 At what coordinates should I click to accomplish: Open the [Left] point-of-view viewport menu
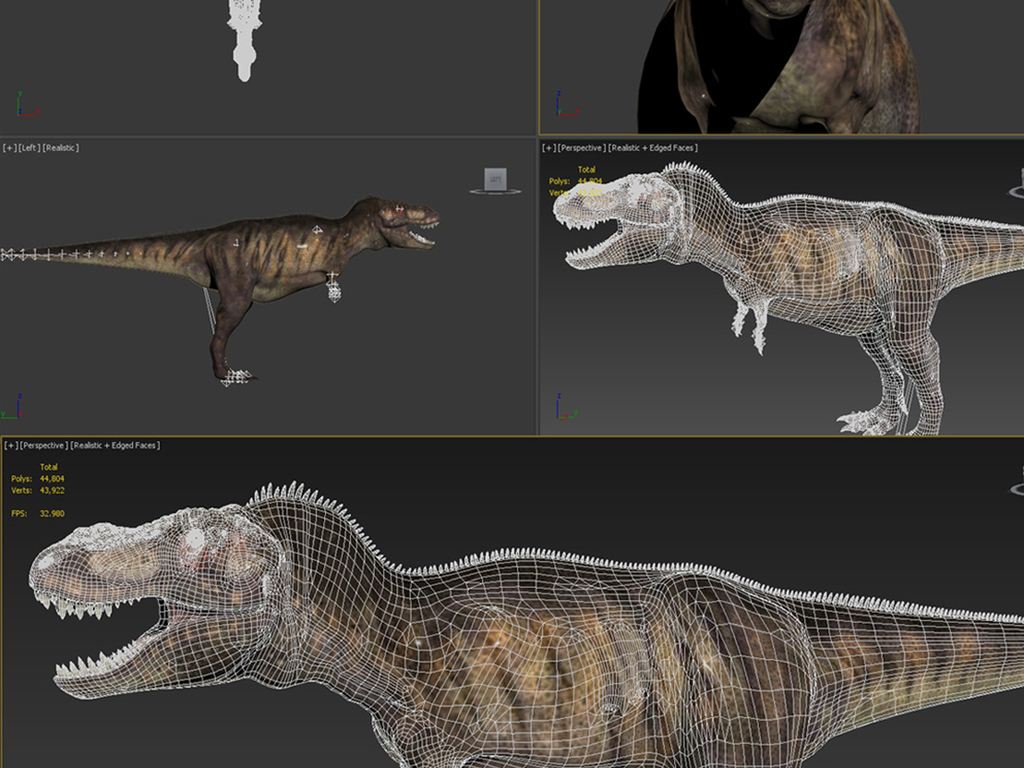[29, 148]
